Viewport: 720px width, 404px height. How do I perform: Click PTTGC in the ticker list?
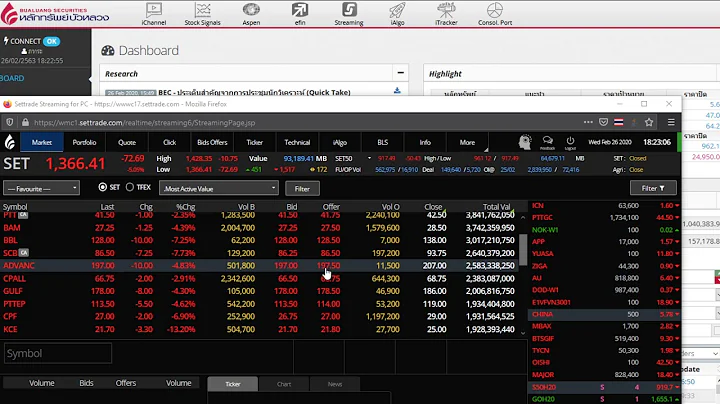pos(542,218)
